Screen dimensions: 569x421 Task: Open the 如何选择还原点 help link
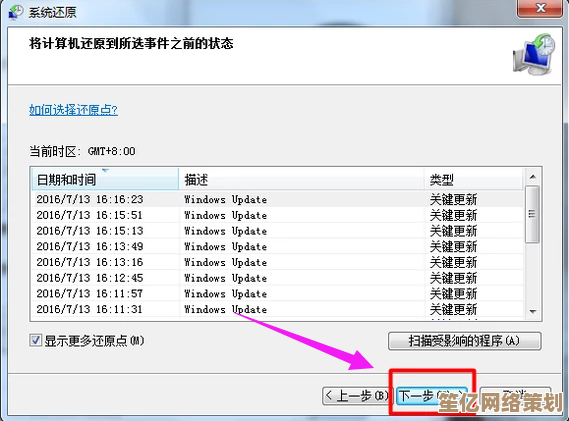[73, 110]
